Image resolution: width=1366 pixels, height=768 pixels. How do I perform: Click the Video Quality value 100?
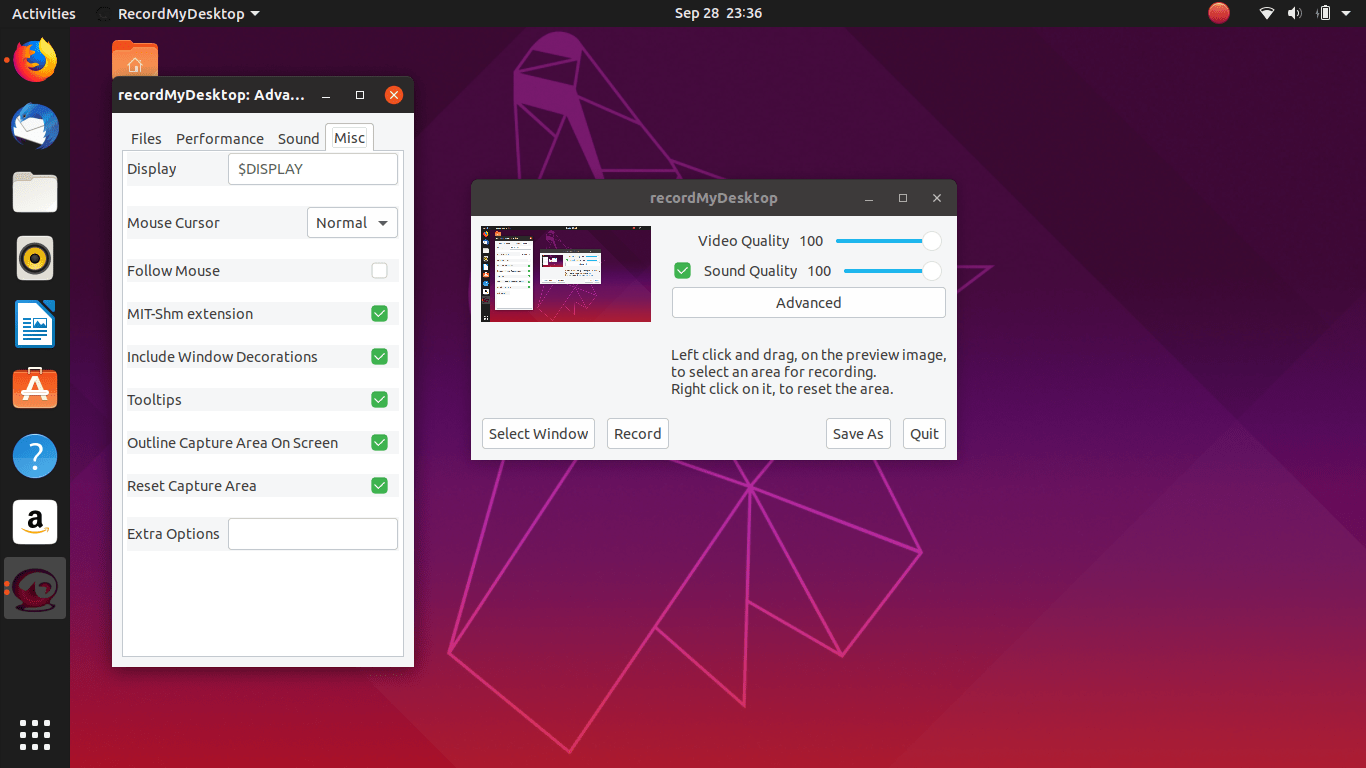point(811,241)
